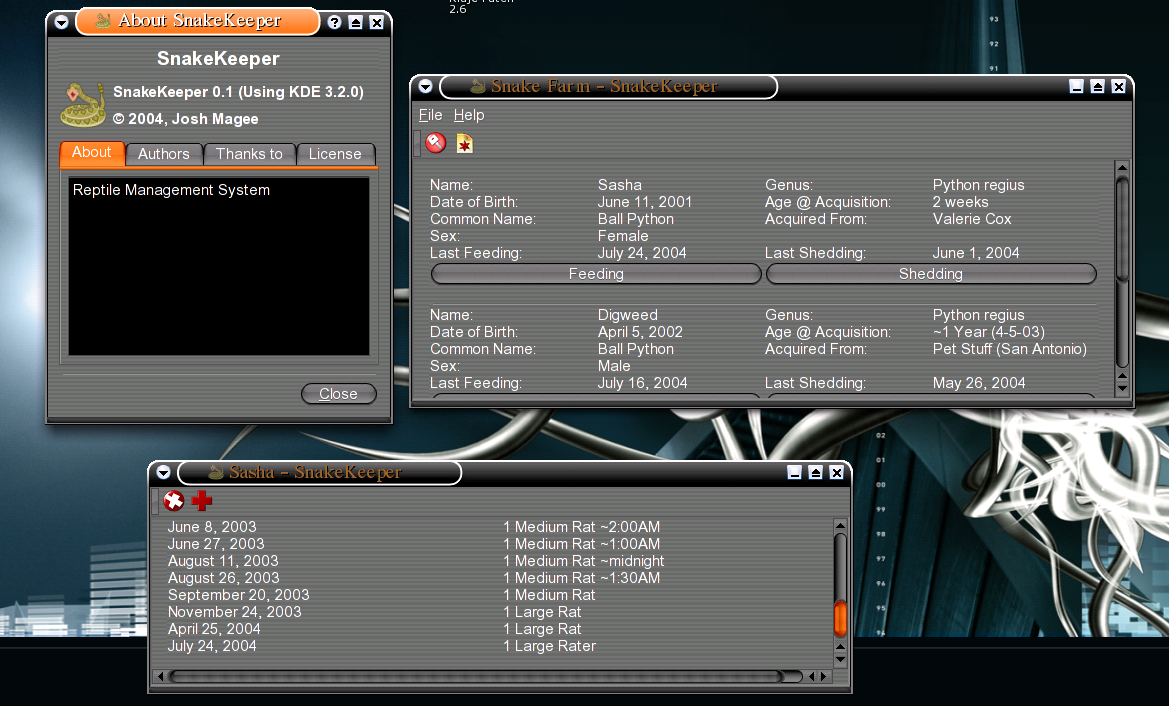Click question mark help icon in About titlebar
Viewport: 1169px width, 706px height.
pyautogui.click(x=335, y=22)
